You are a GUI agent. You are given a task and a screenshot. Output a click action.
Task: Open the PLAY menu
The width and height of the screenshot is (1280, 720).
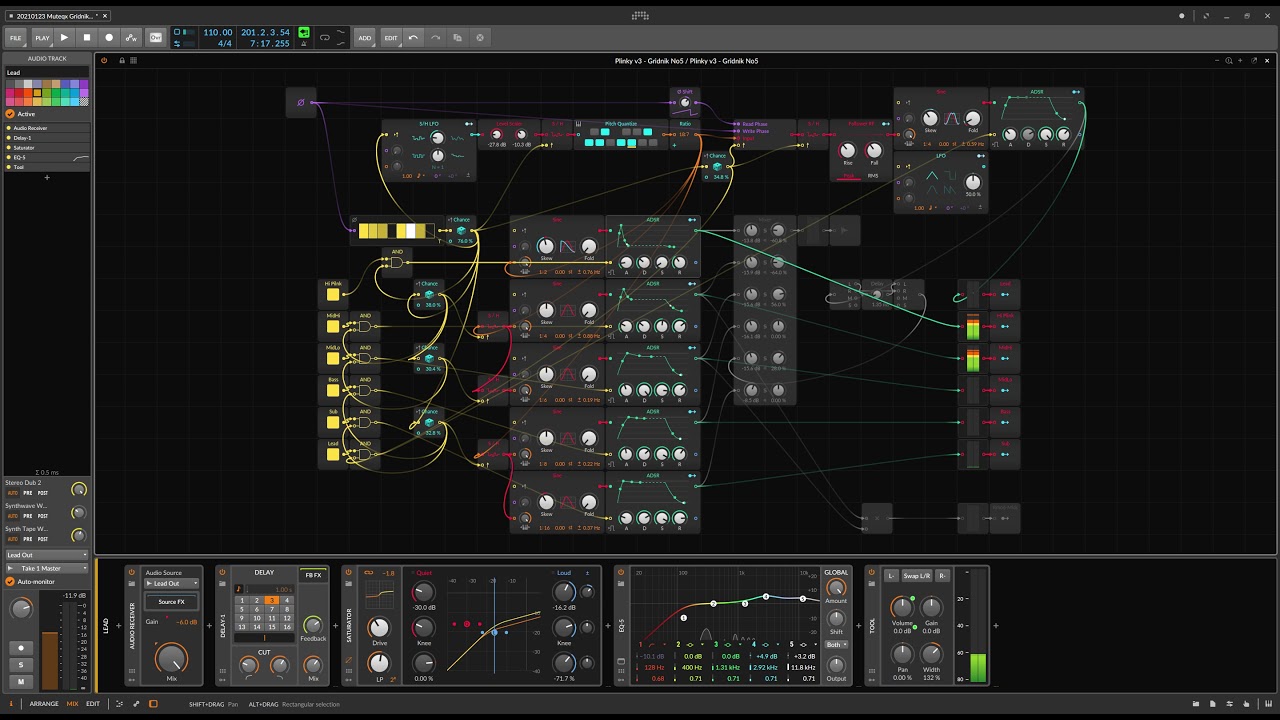(x=42, y=38)
